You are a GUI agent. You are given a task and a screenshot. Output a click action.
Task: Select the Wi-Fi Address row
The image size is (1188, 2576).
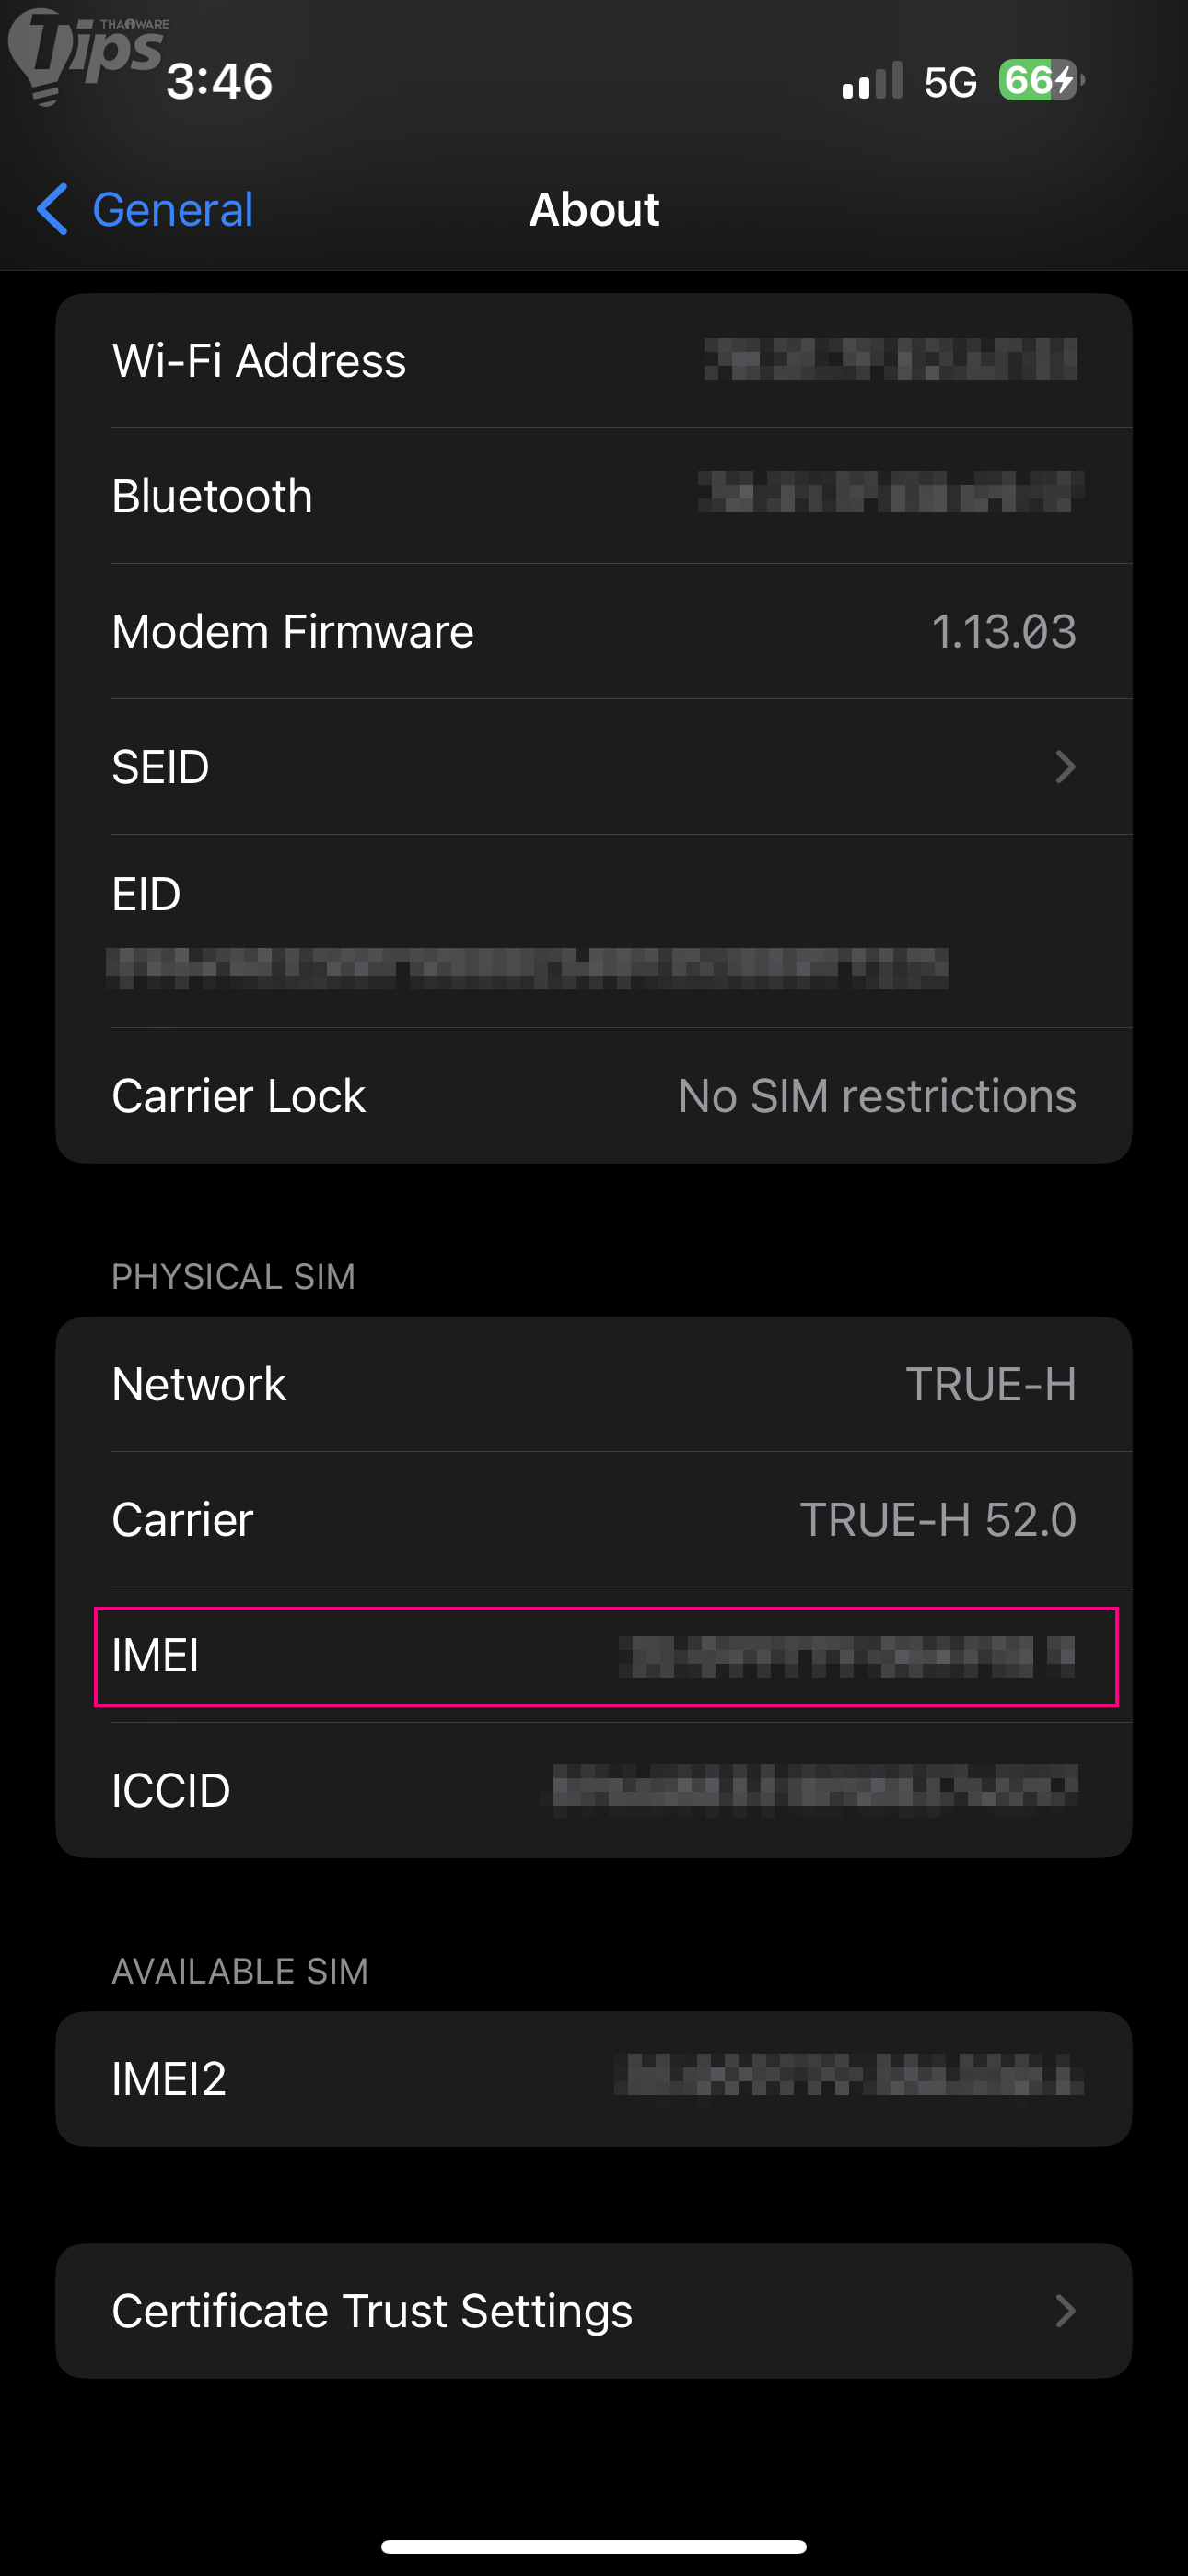(x=594, y=361)
